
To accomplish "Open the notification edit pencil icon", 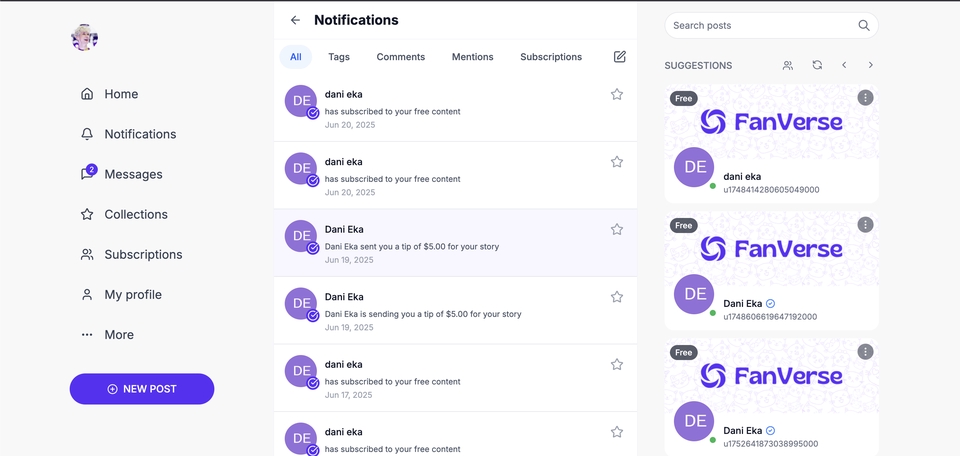I will click(620, 57).
